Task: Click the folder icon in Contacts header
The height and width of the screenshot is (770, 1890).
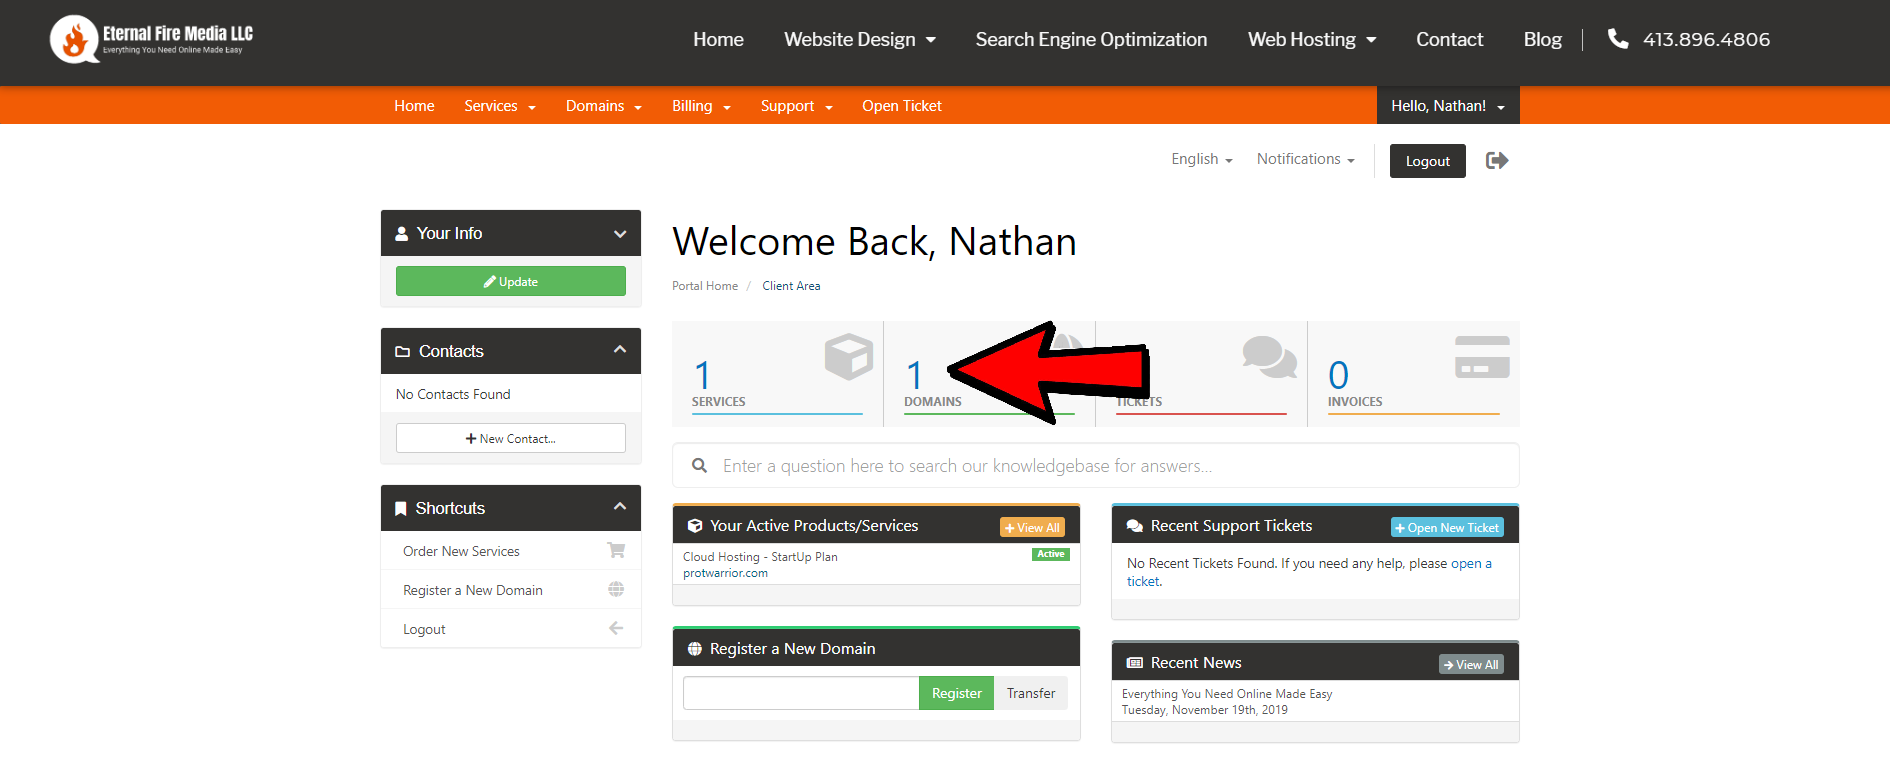Action: pos(403,352)
